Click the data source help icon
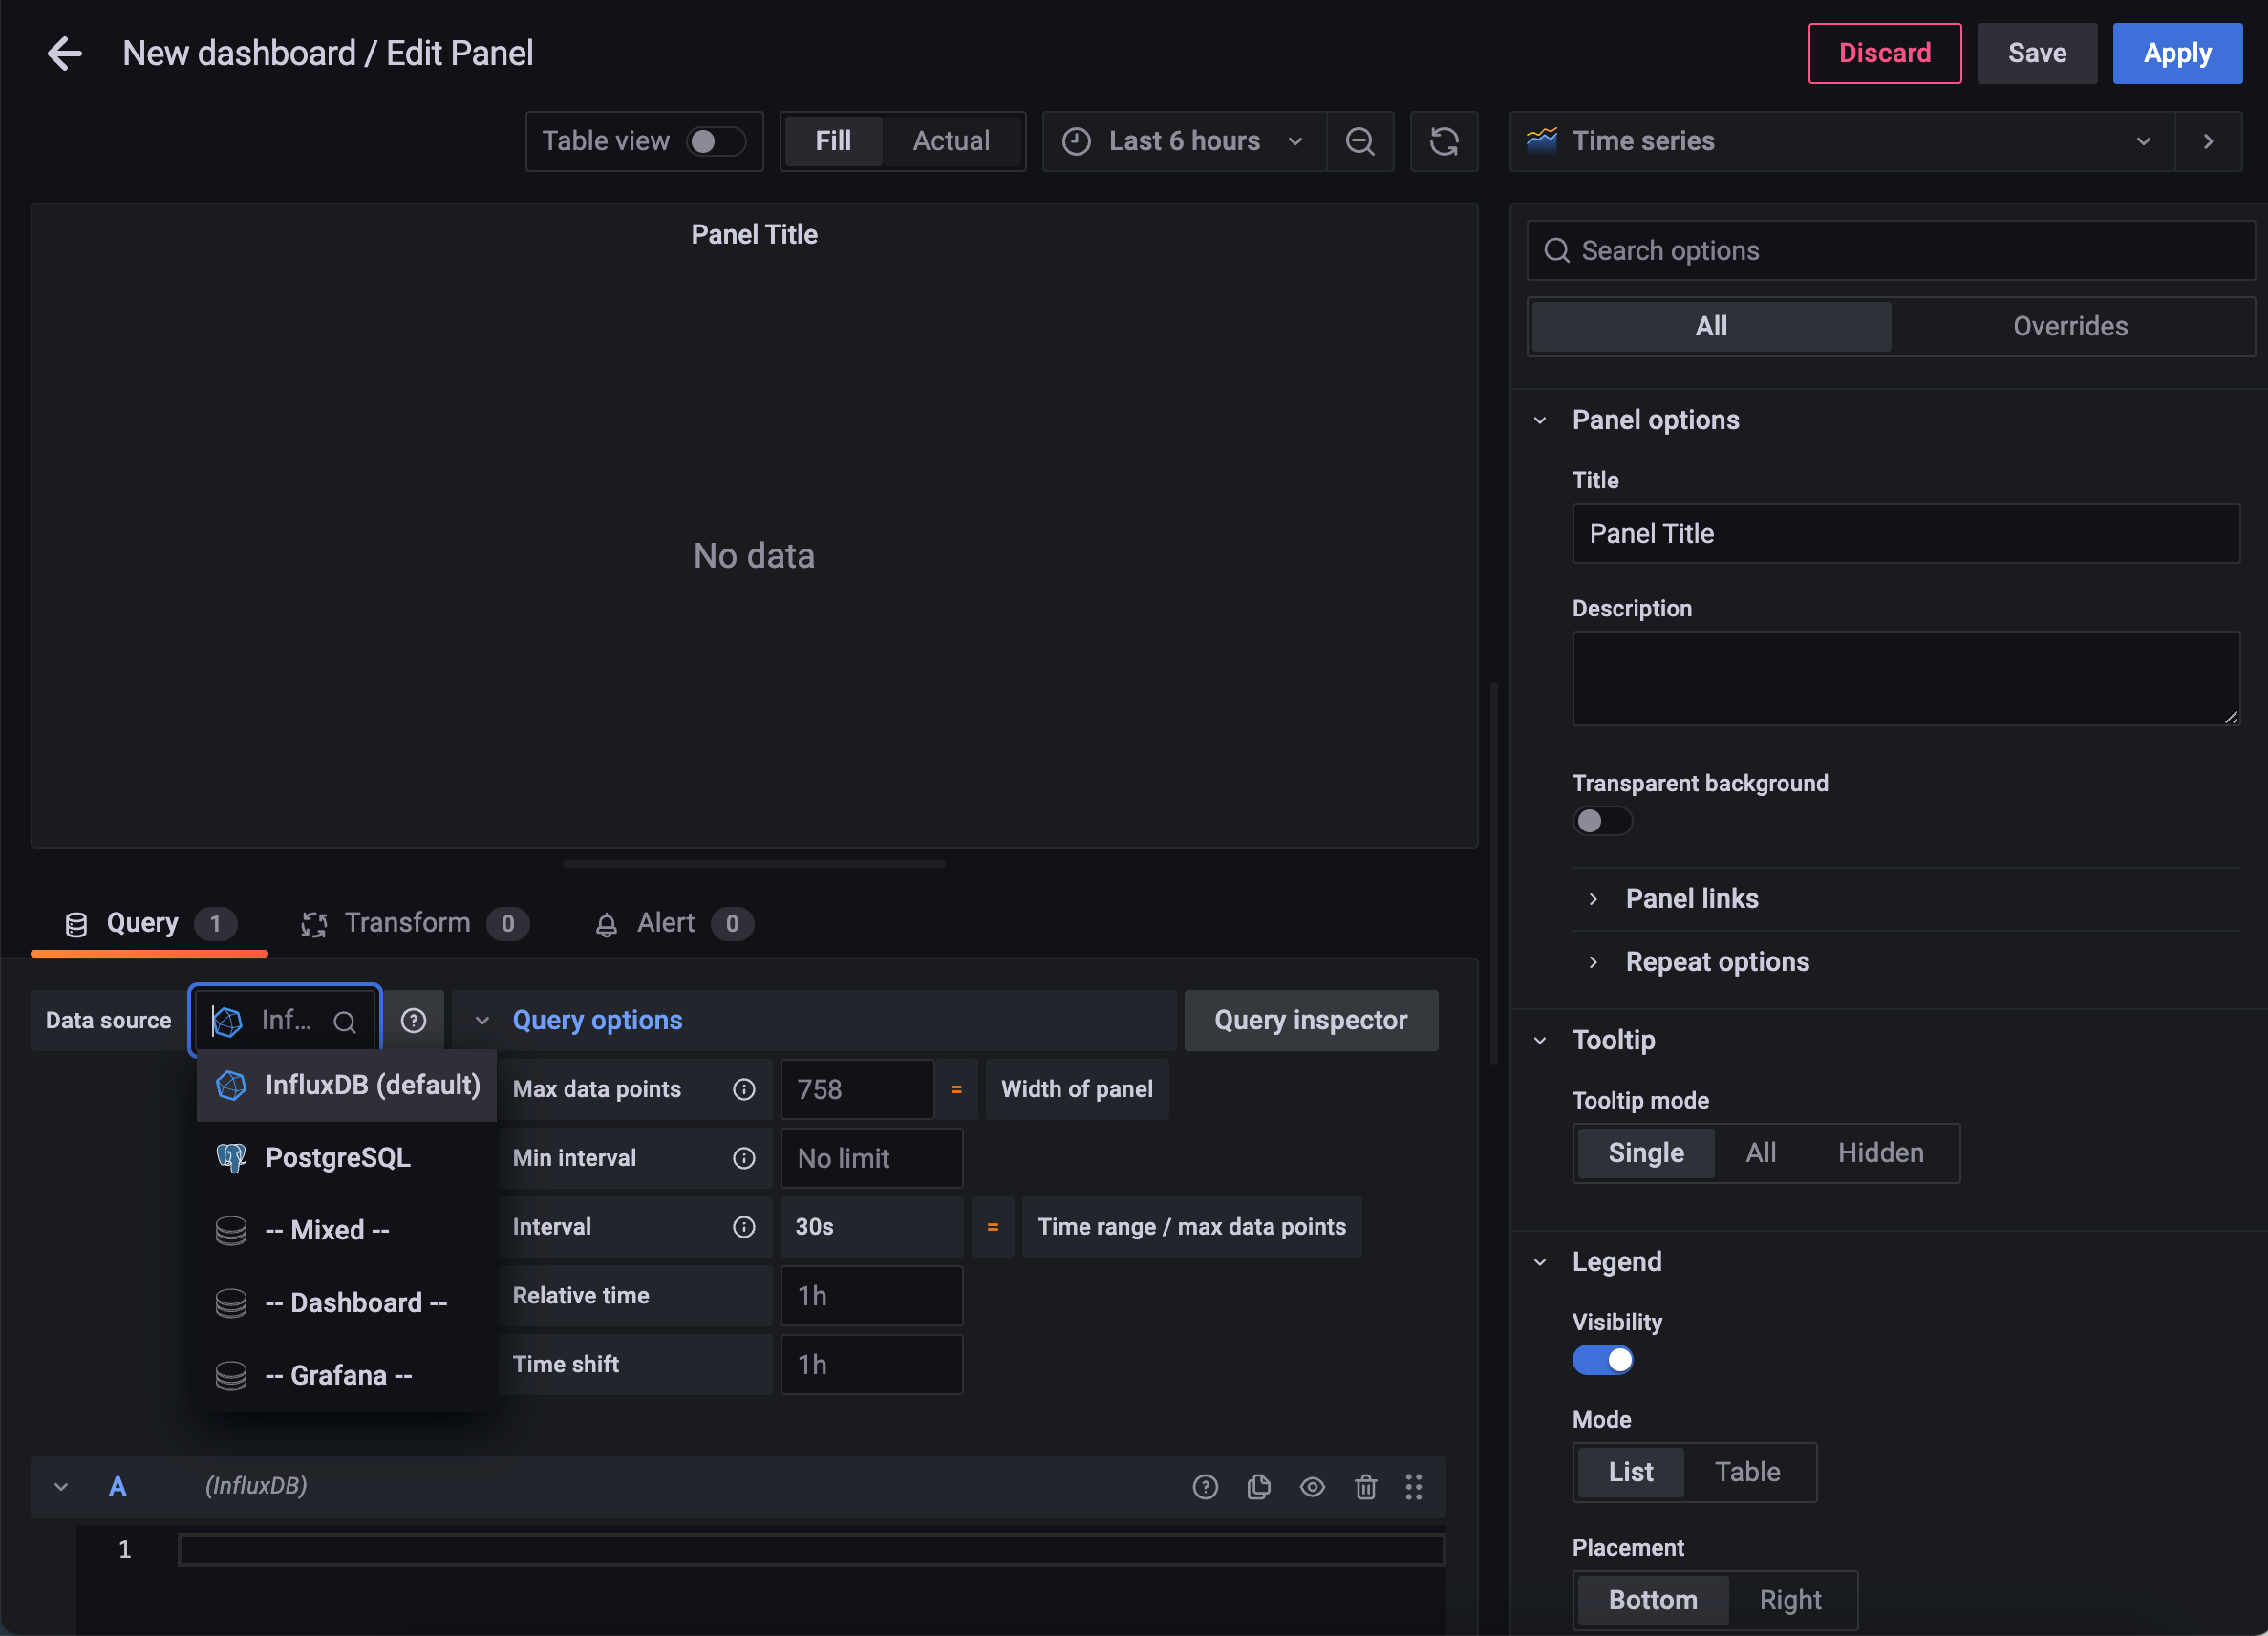2268x1636 pixels. click(413, 1020)
